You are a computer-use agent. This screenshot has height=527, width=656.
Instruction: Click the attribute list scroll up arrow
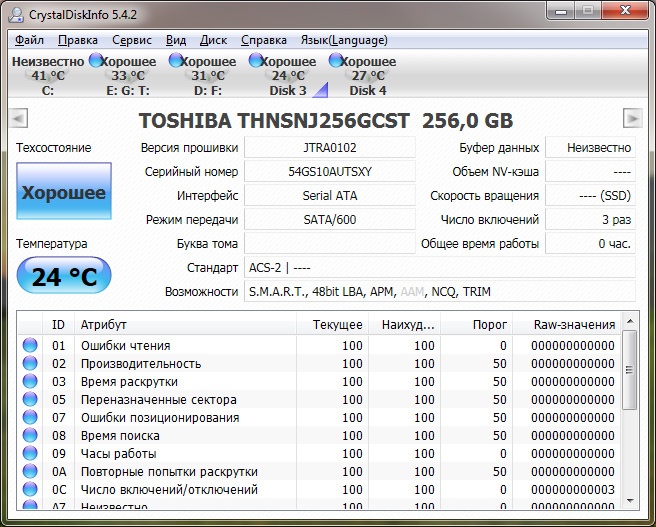[630, 321]
